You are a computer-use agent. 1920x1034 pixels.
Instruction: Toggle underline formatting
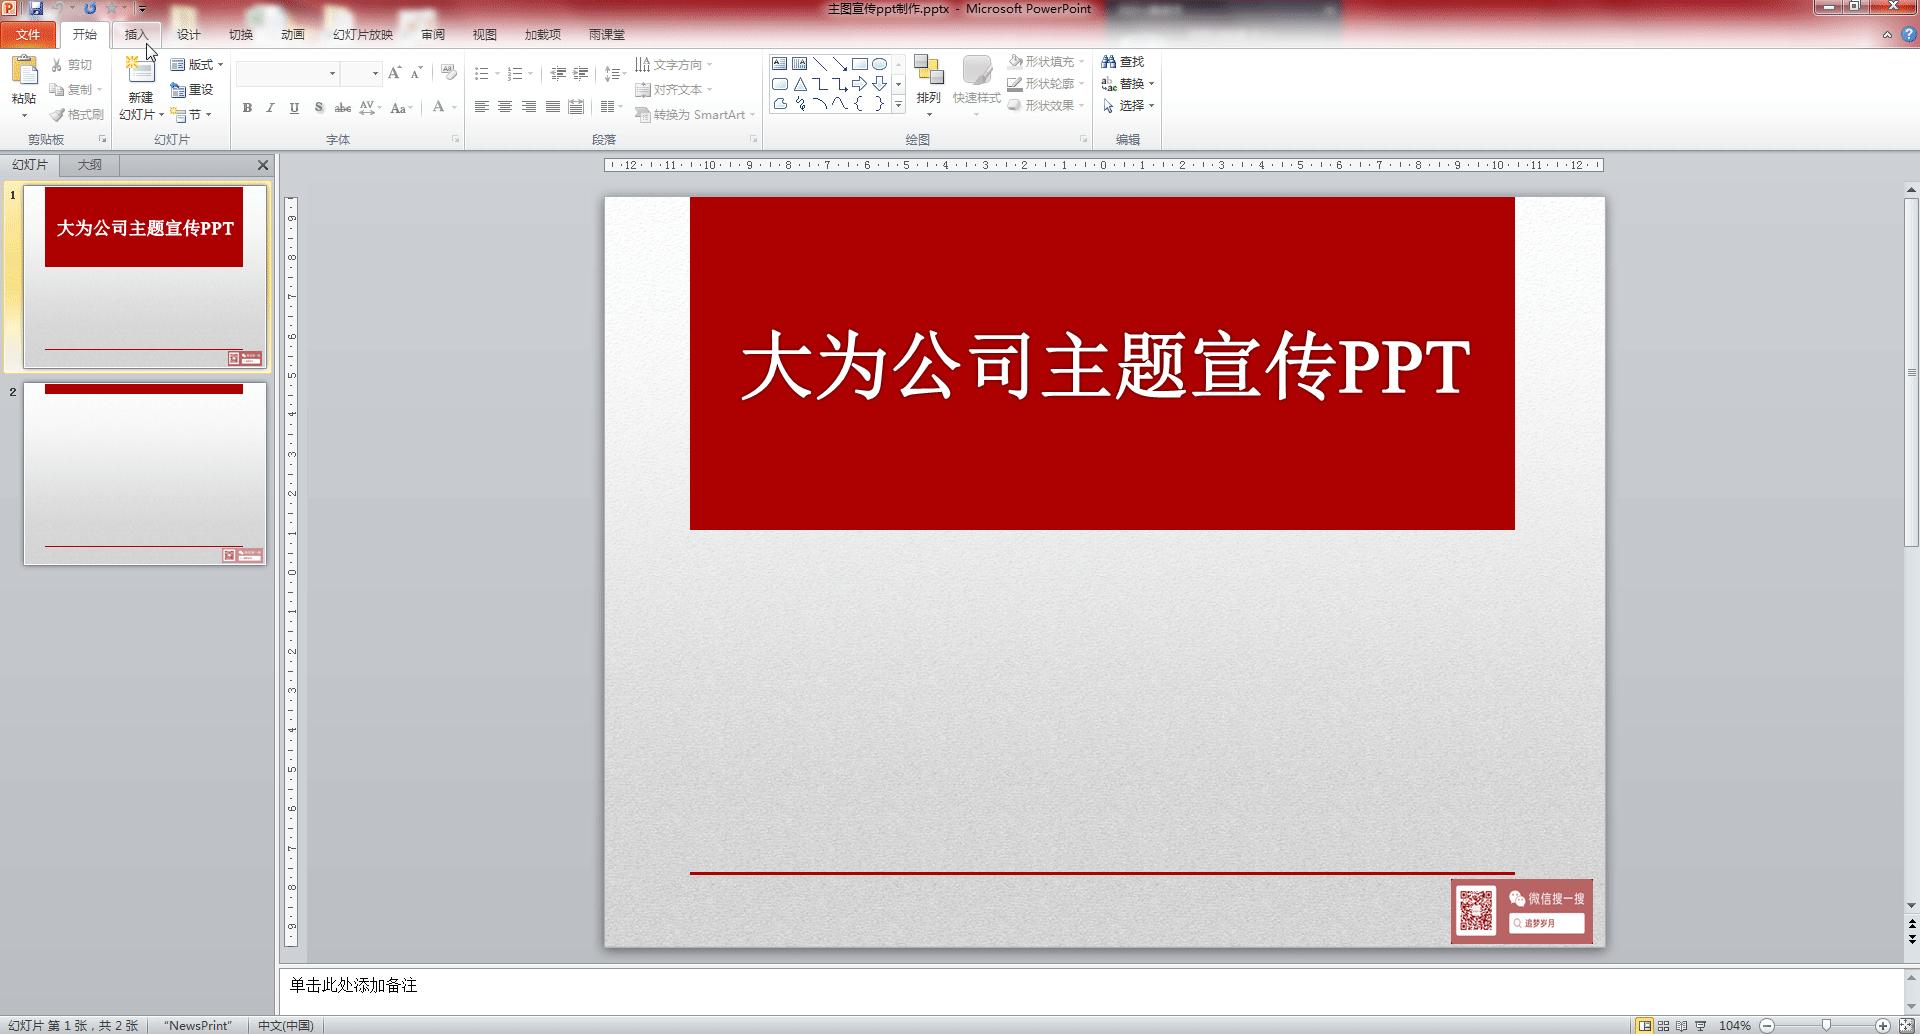tap(293, 107)
